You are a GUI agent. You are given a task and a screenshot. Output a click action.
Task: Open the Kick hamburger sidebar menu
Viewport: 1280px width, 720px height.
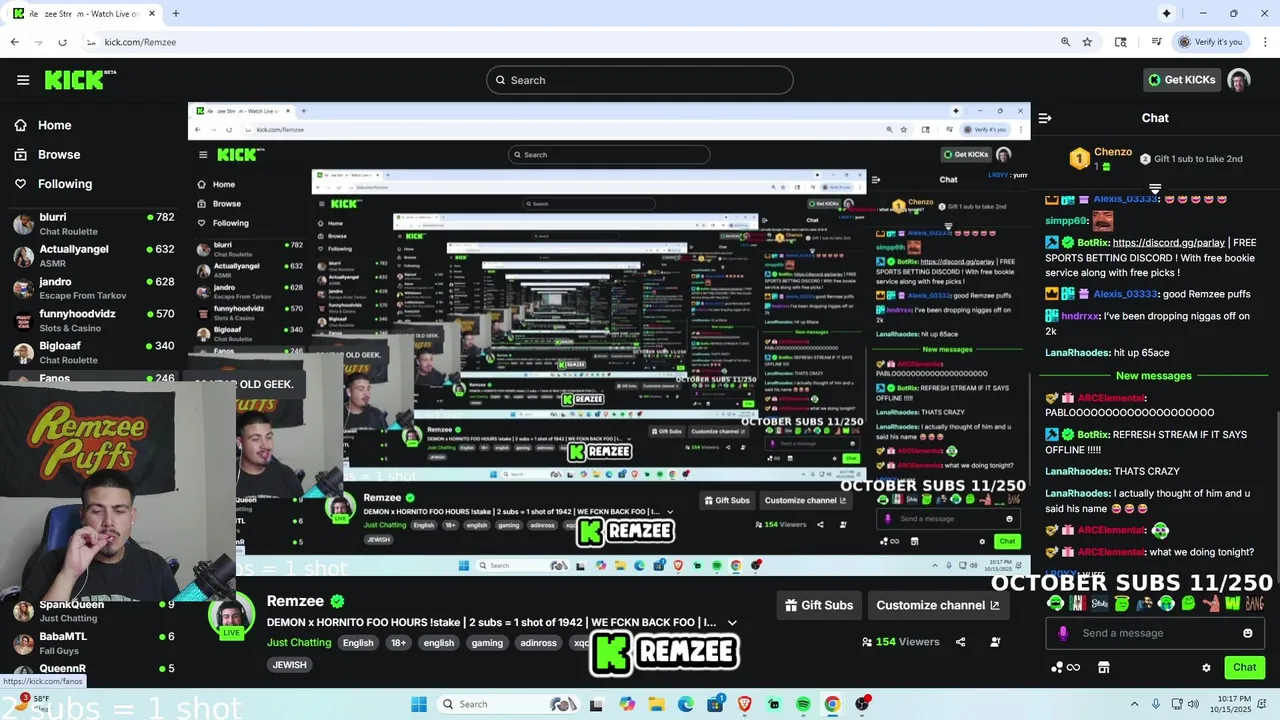(x=23, y=80)
